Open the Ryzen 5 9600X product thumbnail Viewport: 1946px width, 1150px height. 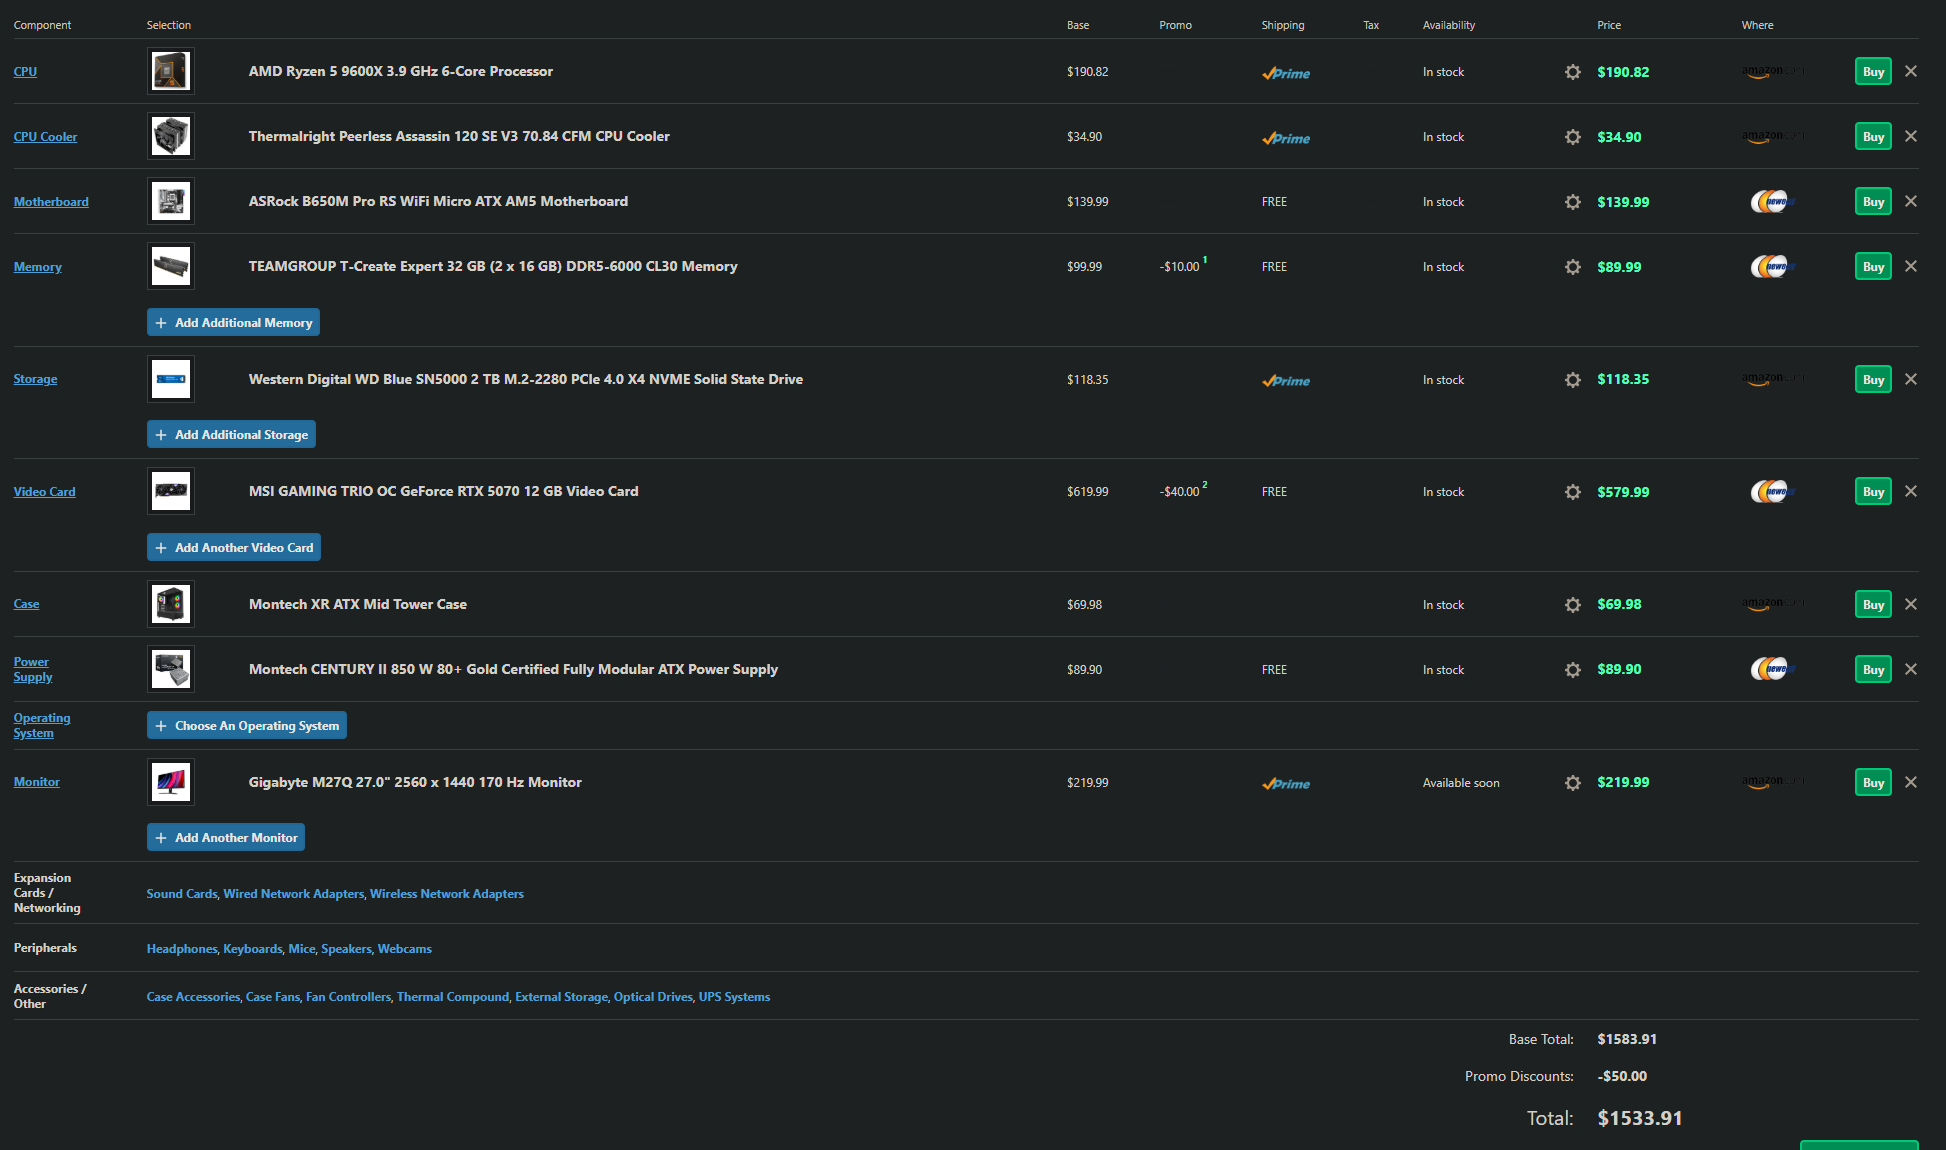[x=171, y=71]
